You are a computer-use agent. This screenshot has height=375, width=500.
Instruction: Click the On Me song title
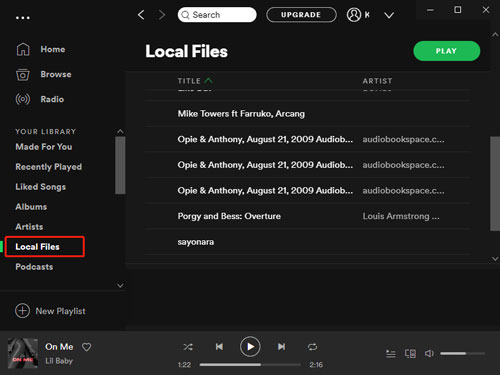coord(59,347)
